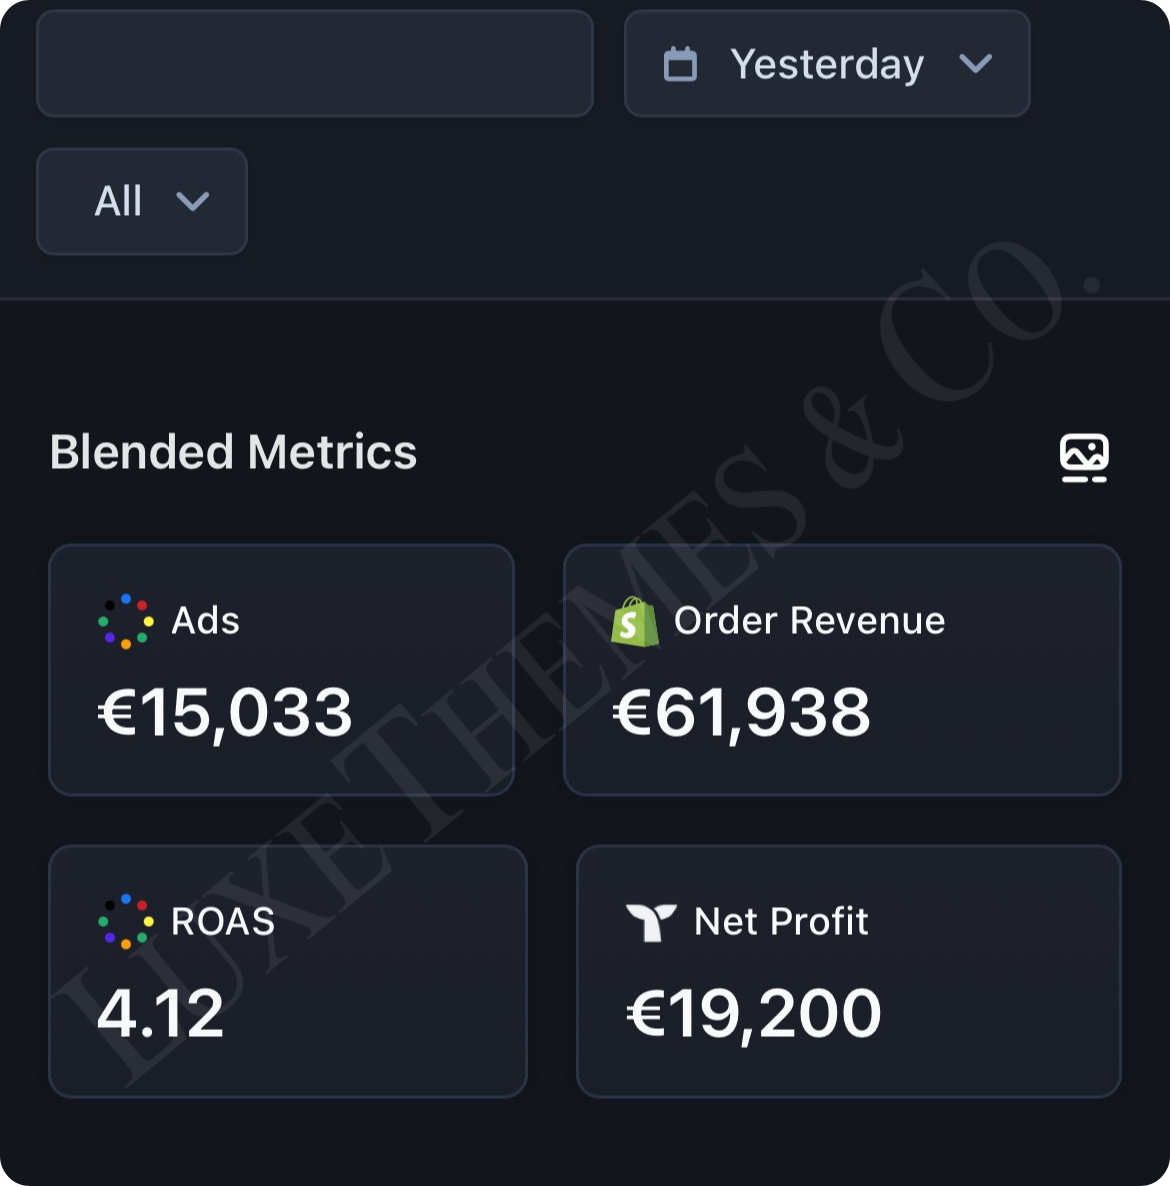This screenshot has width=1170, height=1186.
Task: Expand the All filter dropdown
Action: click(x=142, y=201)
